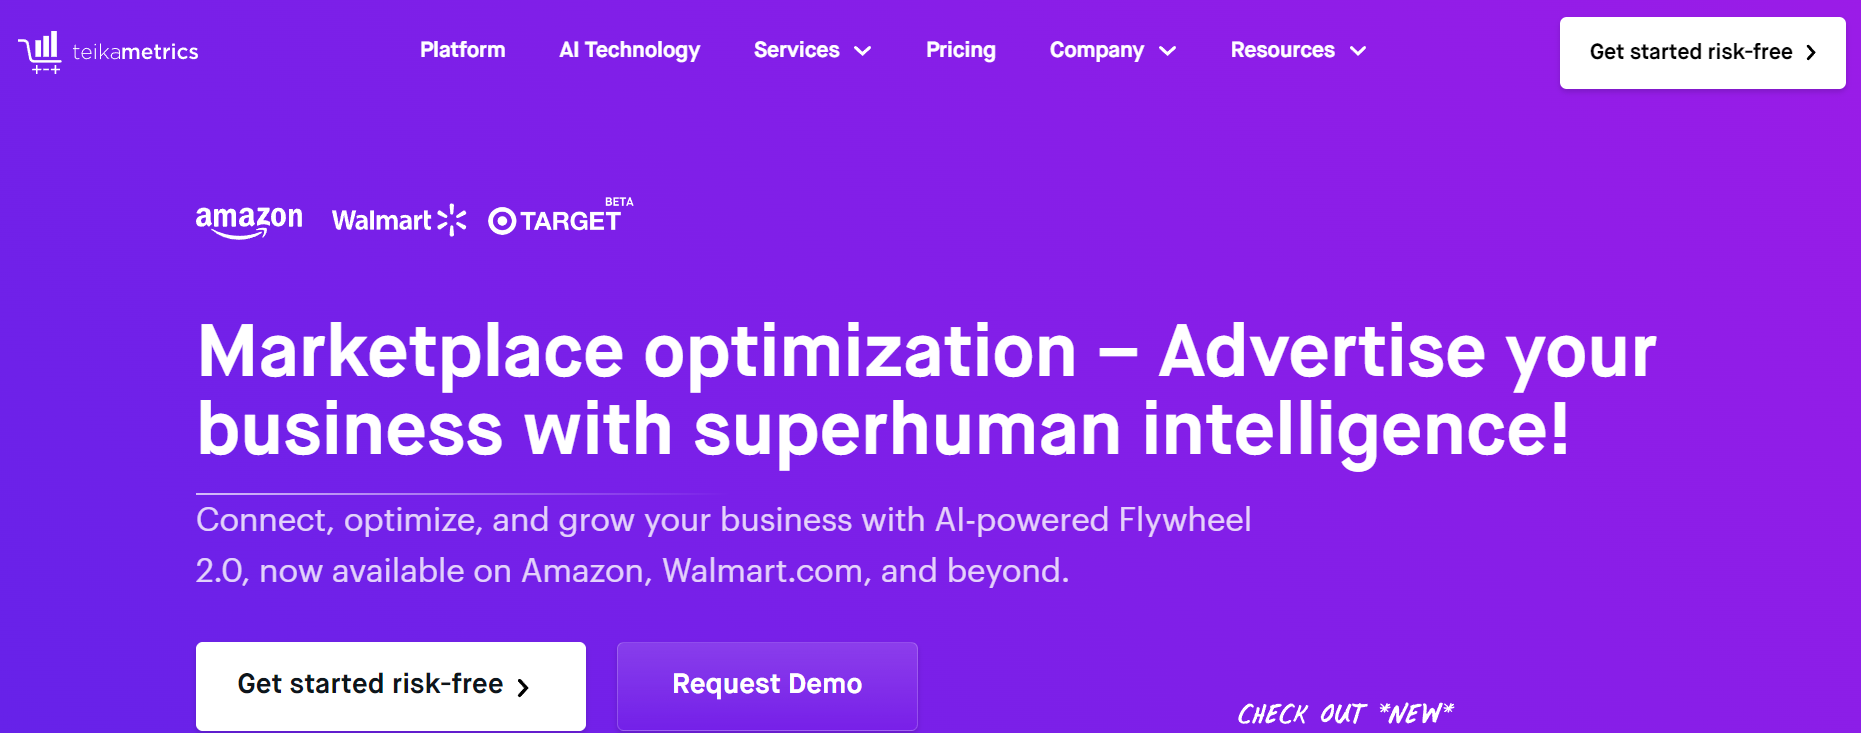
Task: Click the Marketplace optimization headline
Action: click(926, 390)
